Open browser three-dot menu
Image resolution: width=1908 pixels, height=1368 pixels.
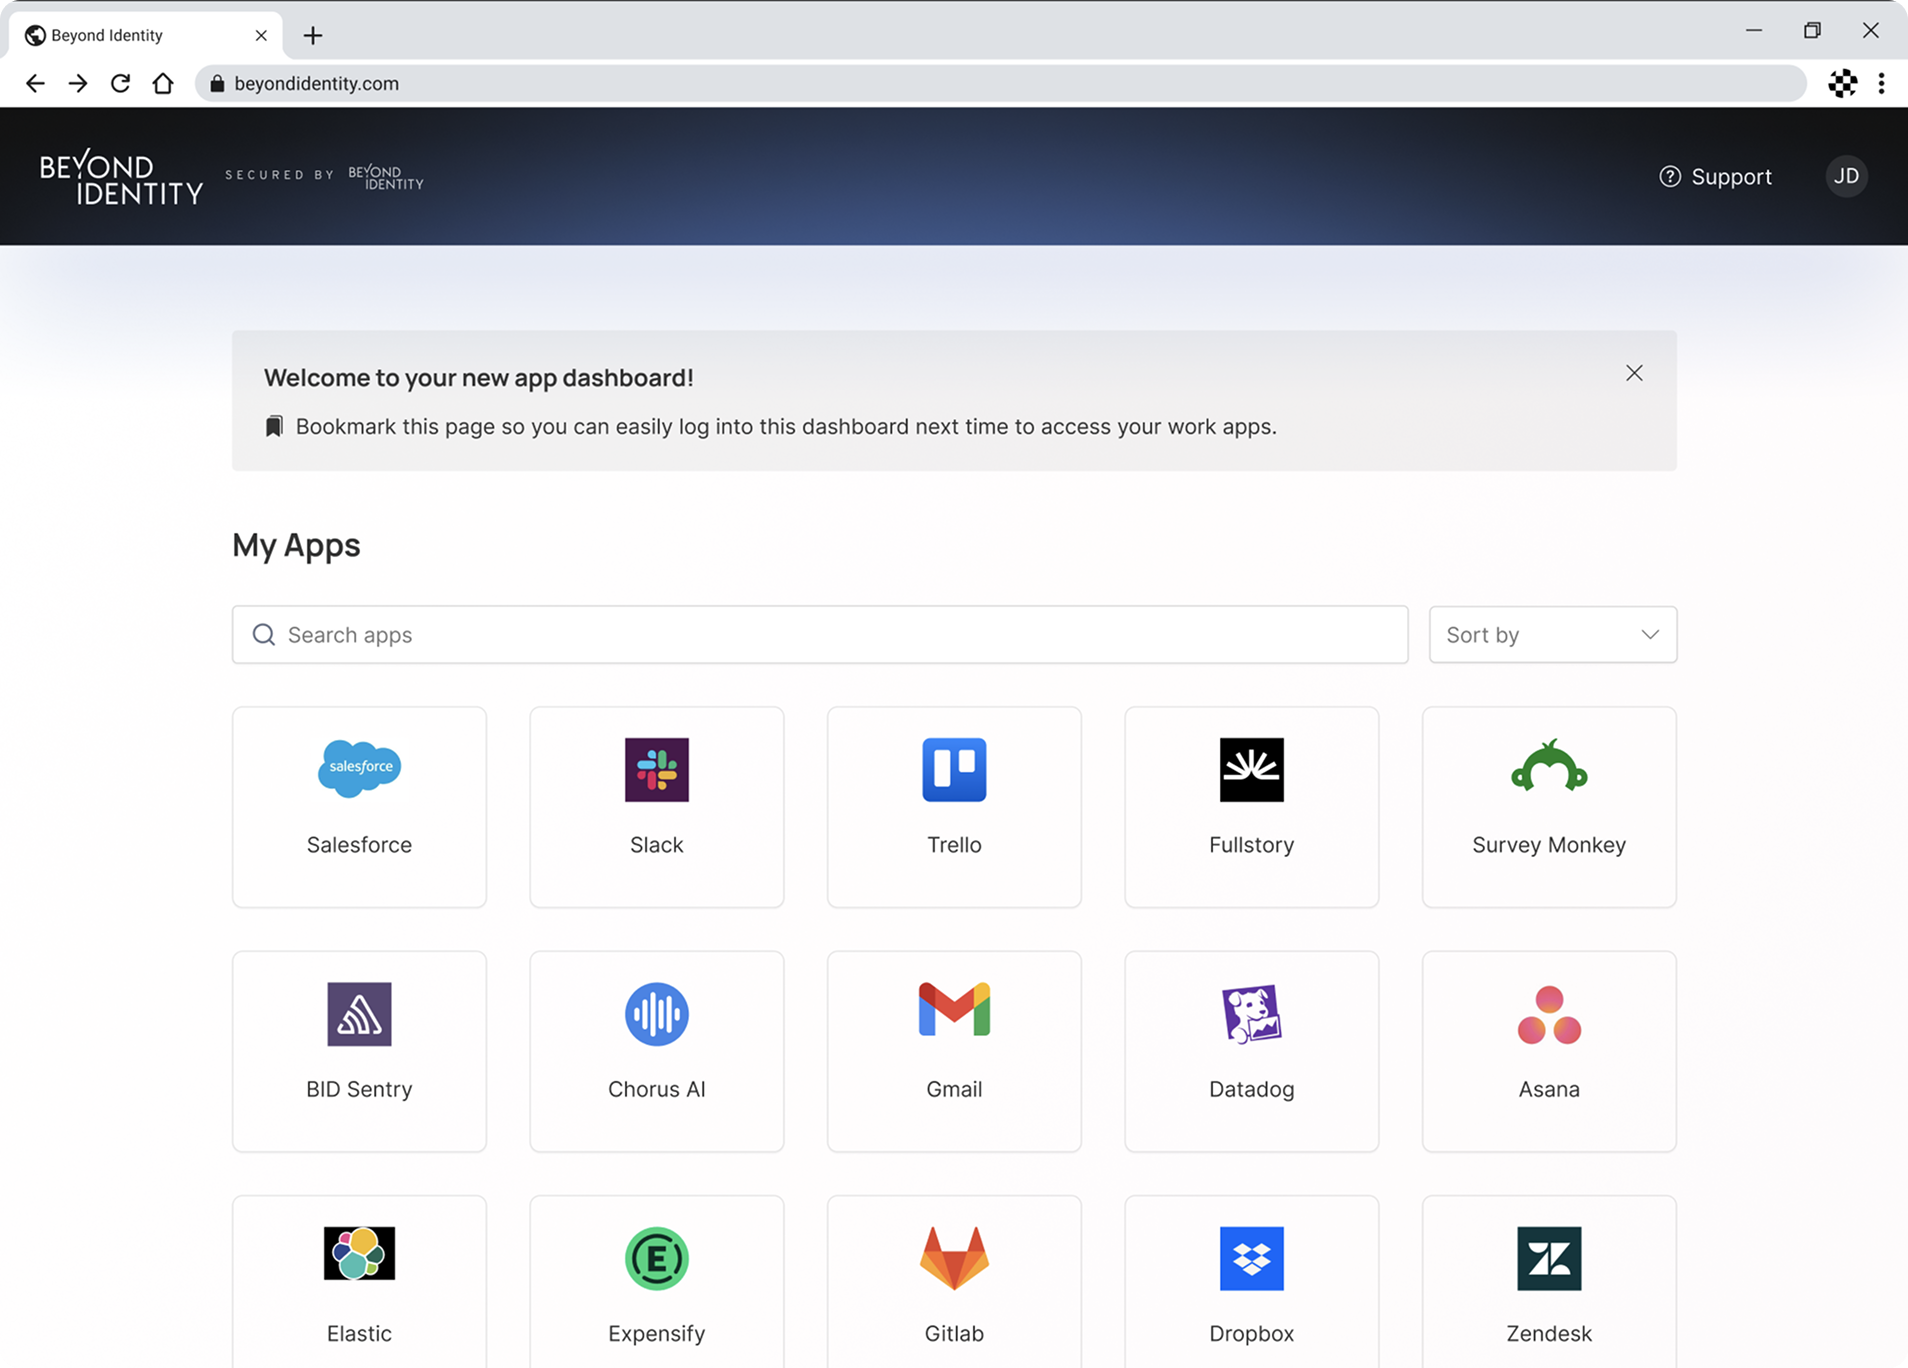tap(1881, 83)
